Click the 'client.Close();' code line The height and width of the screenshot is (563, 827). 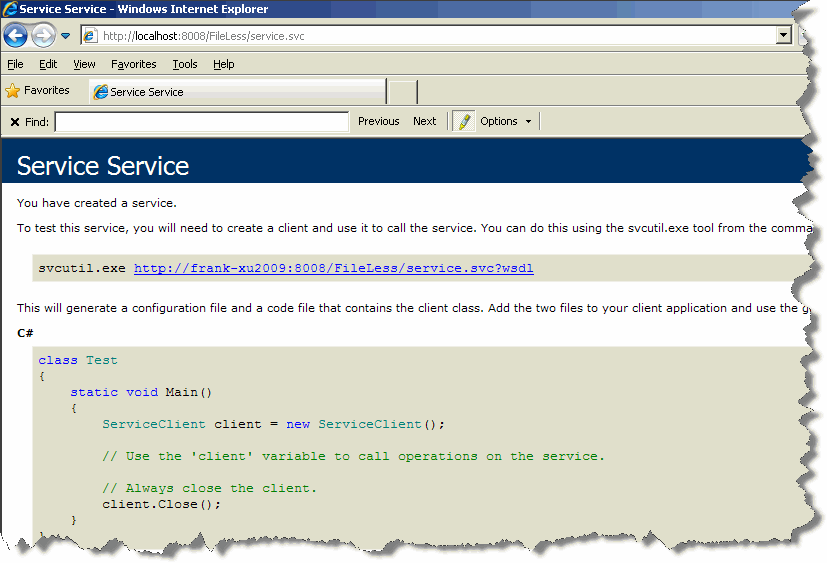(161, 504)
